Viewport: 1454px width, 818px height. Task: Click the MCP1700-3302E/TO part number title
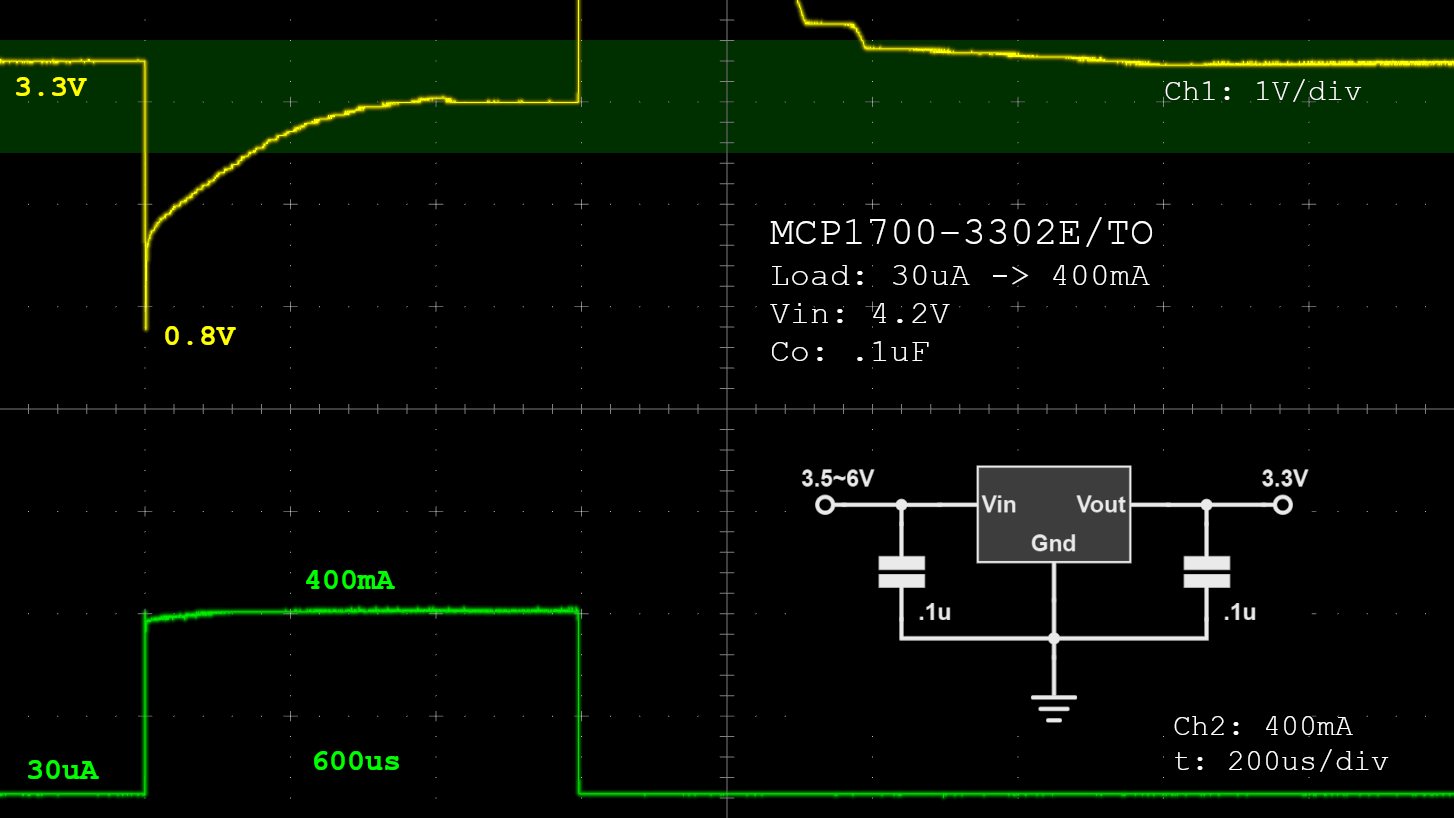(x=962, y=234)
